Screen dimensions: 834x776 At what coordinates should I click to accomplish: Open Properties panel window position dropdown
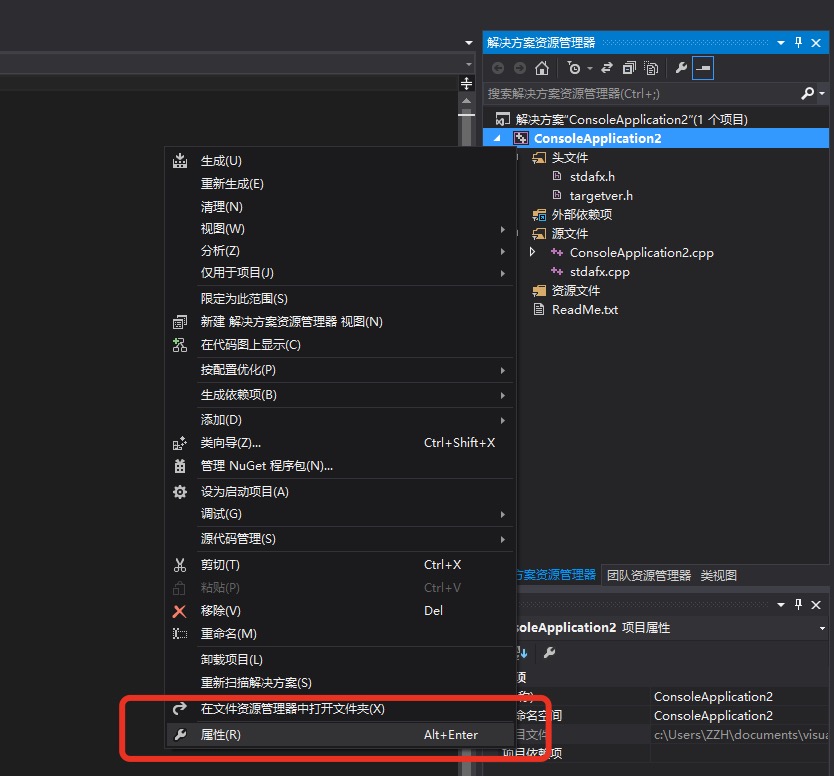pos(781,605)
